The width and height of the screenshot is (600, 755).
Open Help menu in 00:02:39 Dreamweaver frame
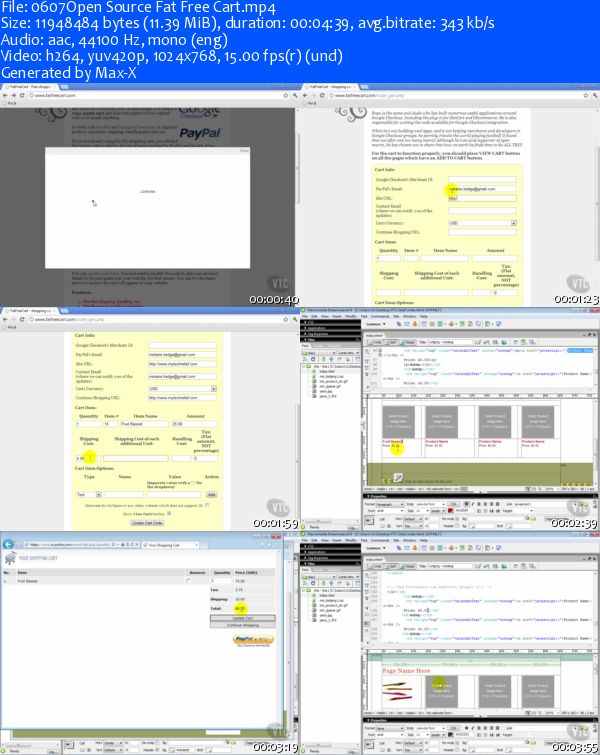click(423, 316)
